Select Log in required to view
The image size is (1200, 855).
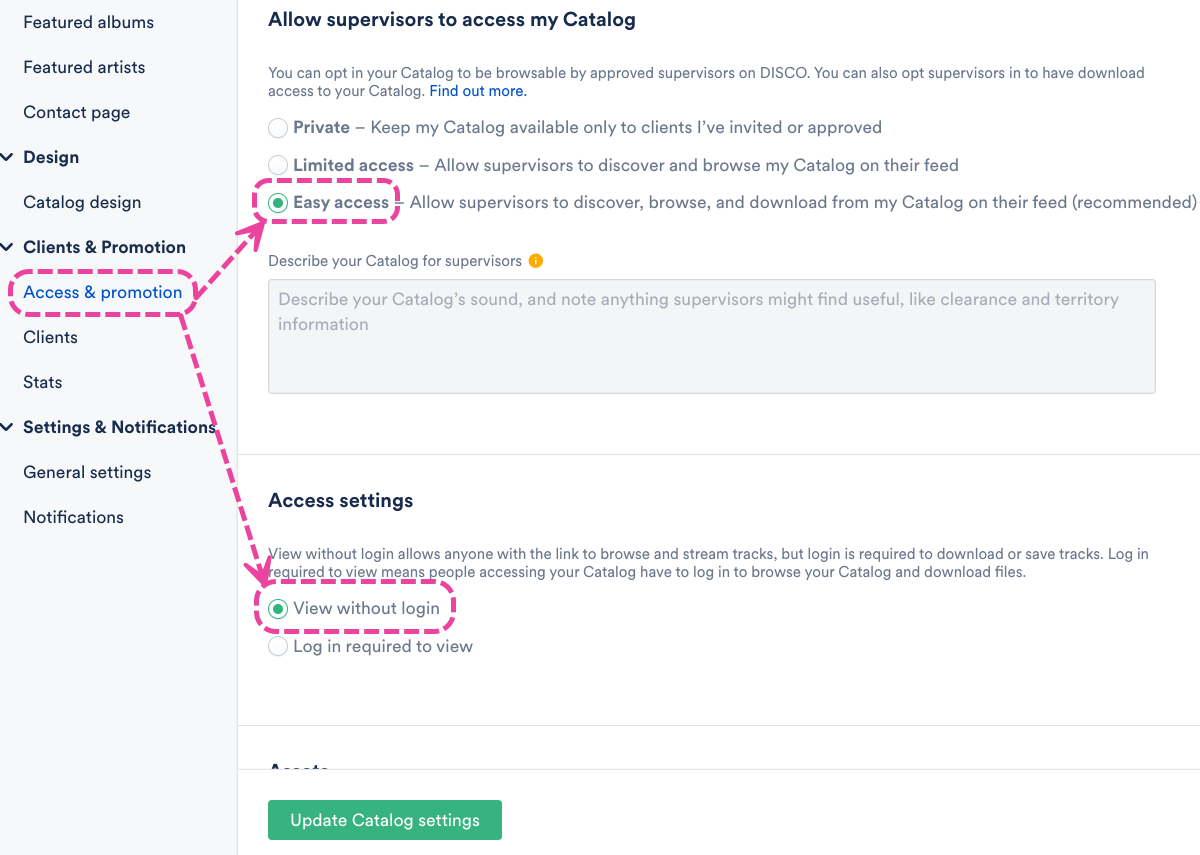tap(278, 647)
